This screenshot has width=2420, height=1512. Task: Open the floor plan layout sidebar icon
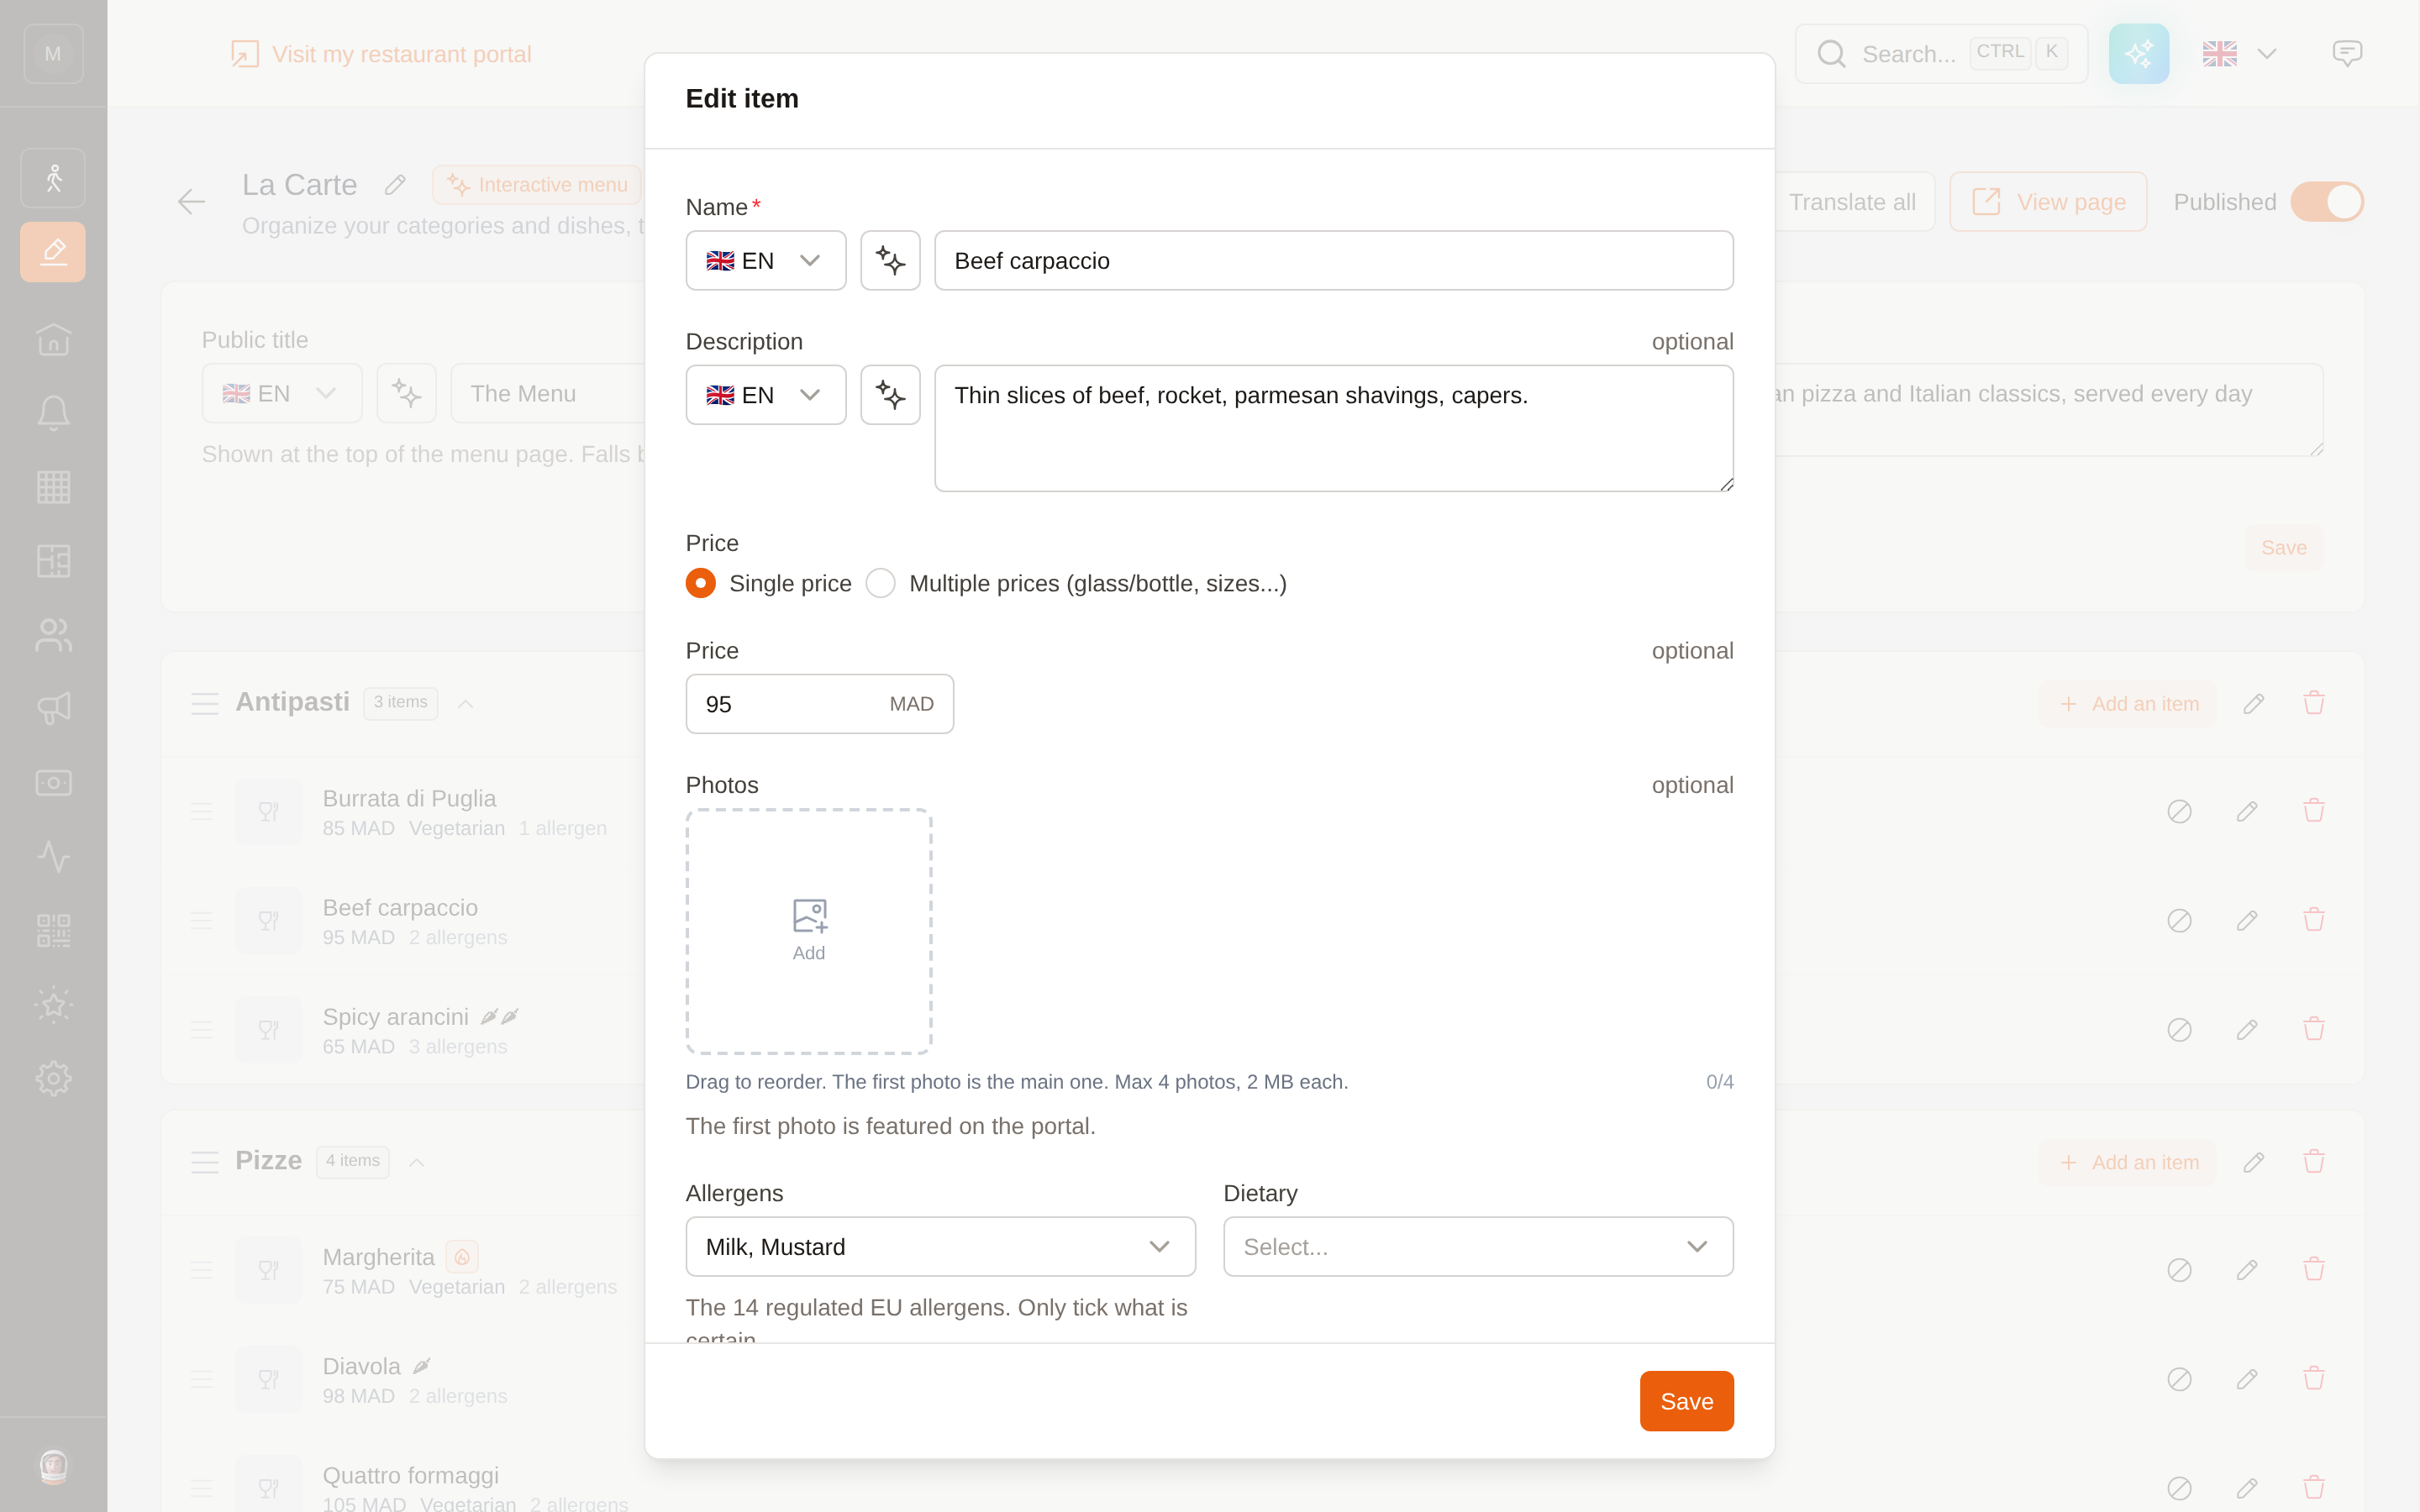pos(53,561)
